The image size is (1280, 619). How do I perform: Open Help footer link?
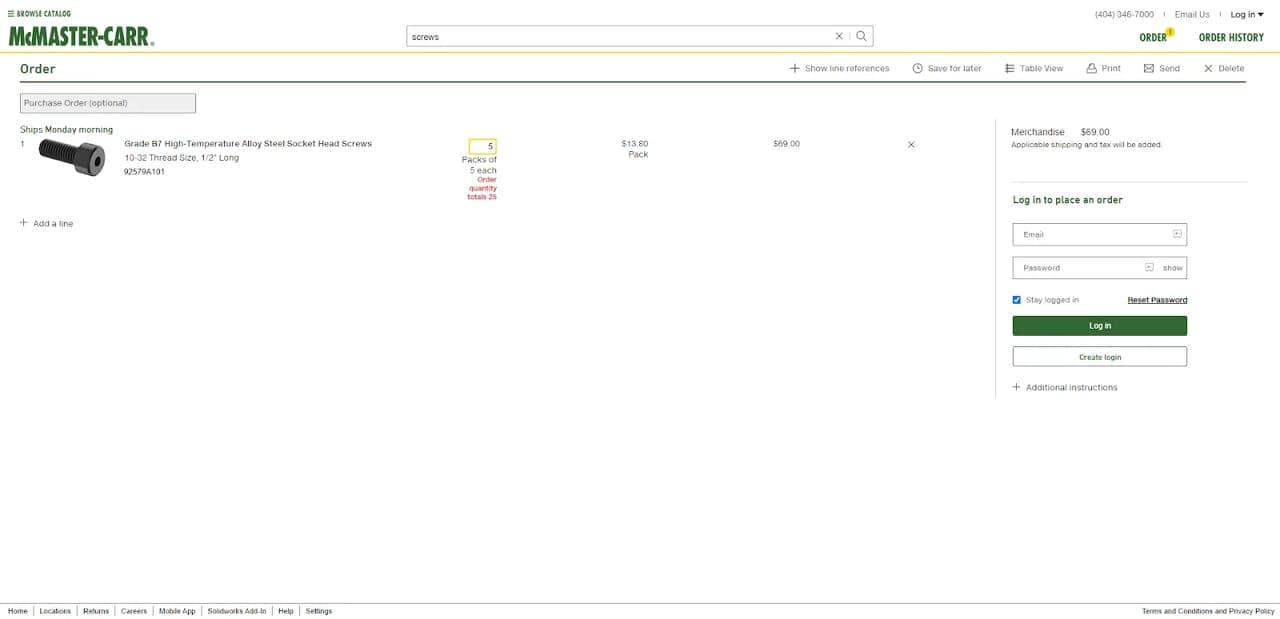point(286,611)
